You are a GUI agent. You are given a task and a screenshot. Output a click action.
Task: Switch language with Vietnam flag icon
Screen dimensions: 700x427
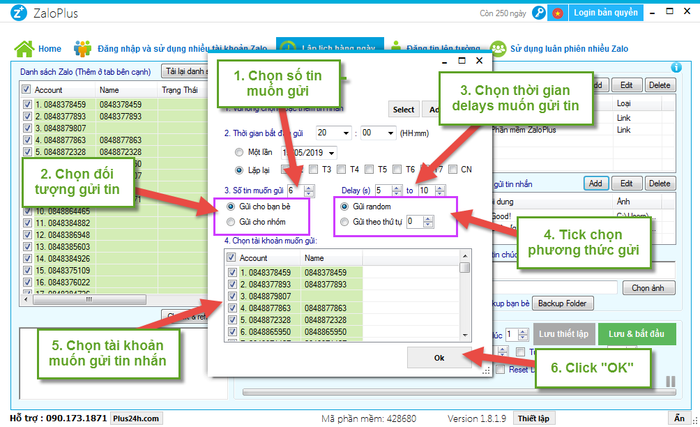coord(557,13)
